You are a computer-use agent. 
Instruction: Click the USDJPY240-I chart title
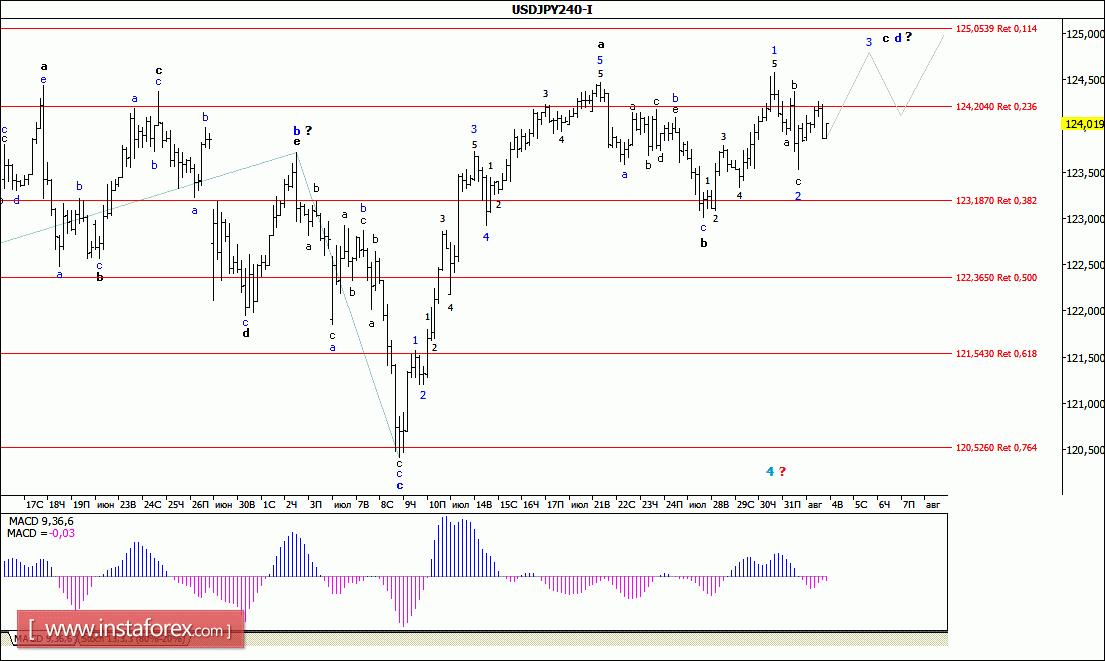pos(552,9)
